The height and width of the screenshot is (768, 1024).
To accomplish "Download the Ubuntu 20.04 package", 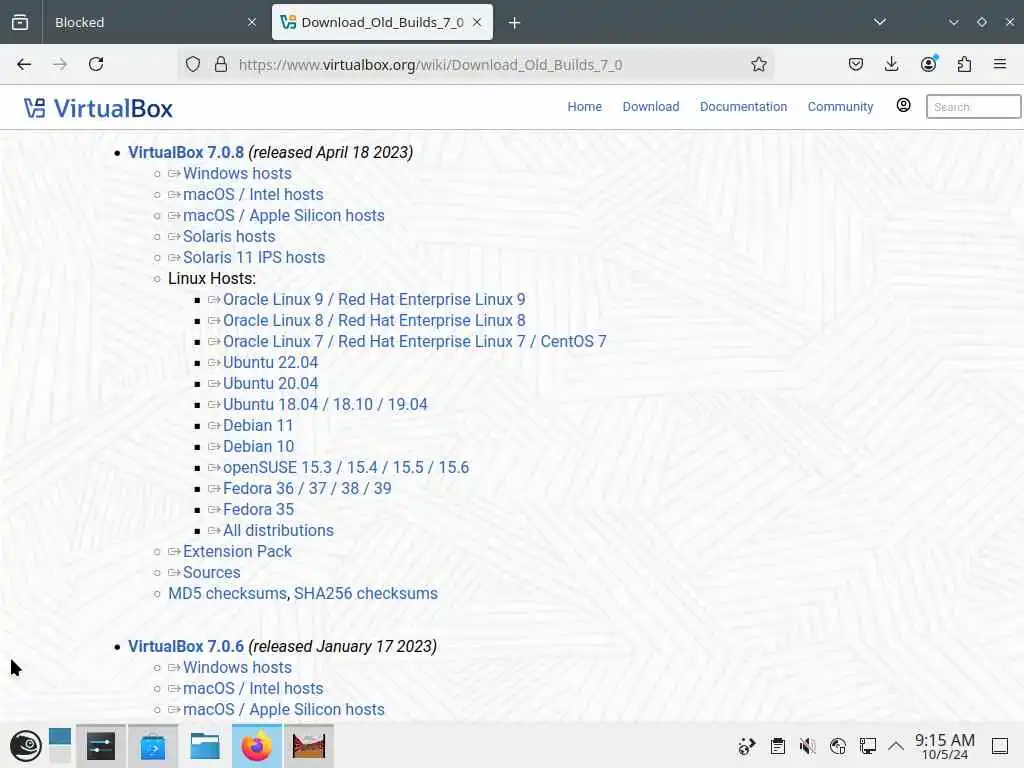I will (x=270, y=383).
